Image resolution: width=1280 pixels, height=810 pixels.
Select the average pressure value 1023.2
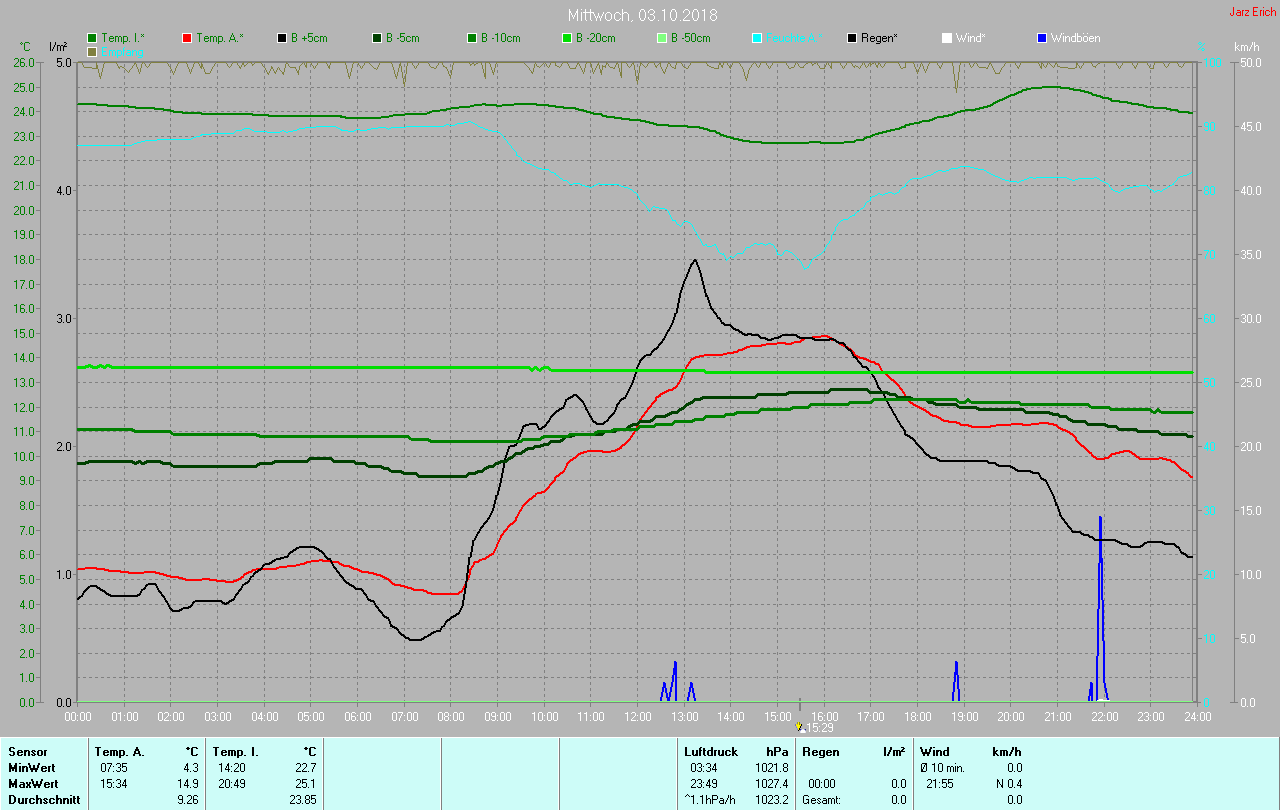(771, 800)
